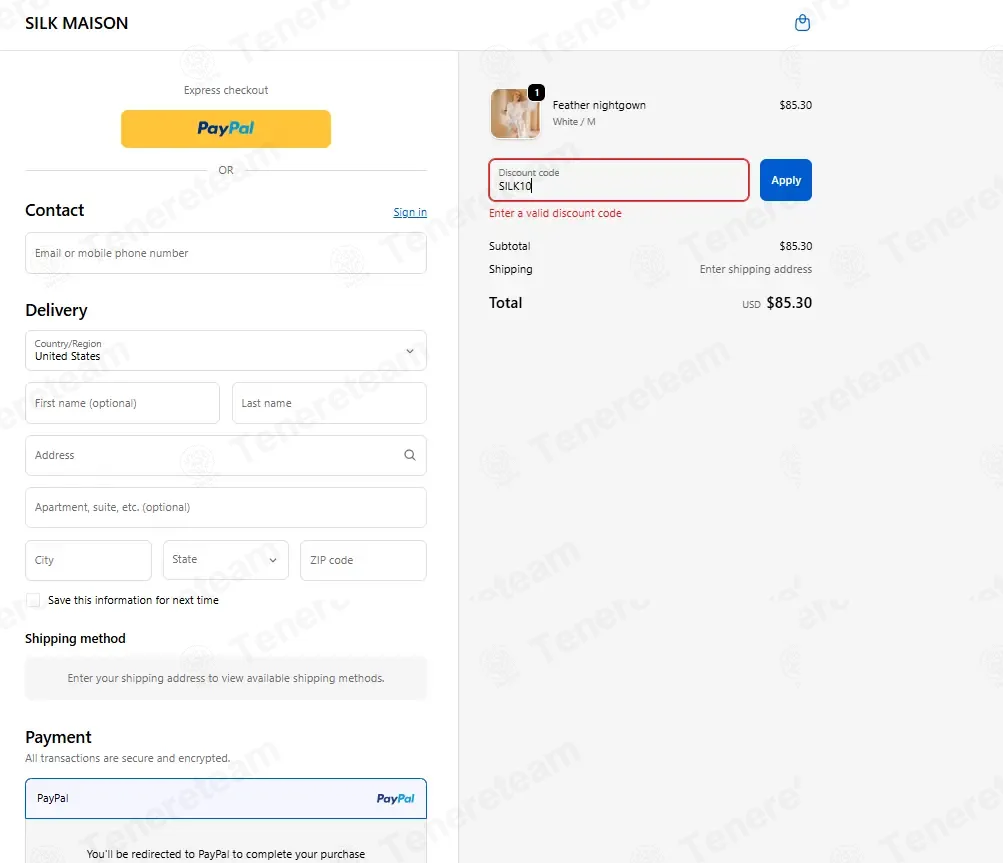1003x863 pixels.
Task: Click the White / M variant text
Action: [574, 122]
